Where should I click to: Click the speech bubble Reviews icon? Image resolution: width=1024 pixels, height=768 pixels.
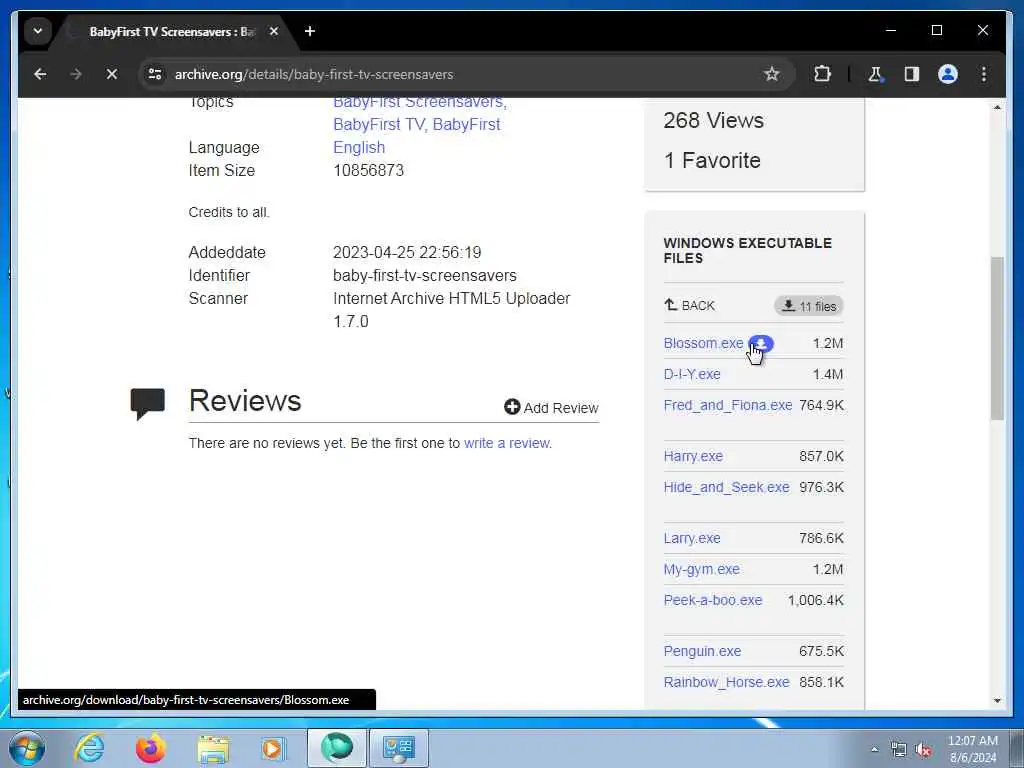148,403
